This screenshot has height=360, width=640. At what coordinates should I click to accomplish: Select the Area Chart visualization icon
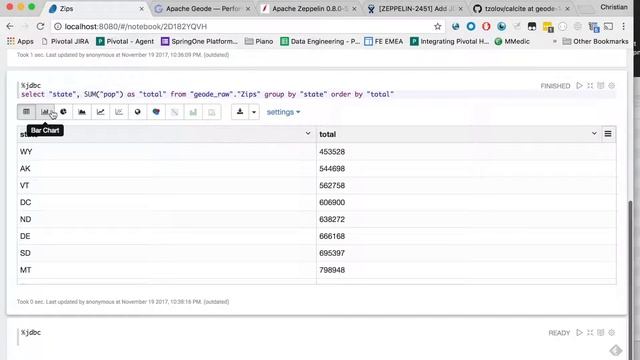coord(82,112)
